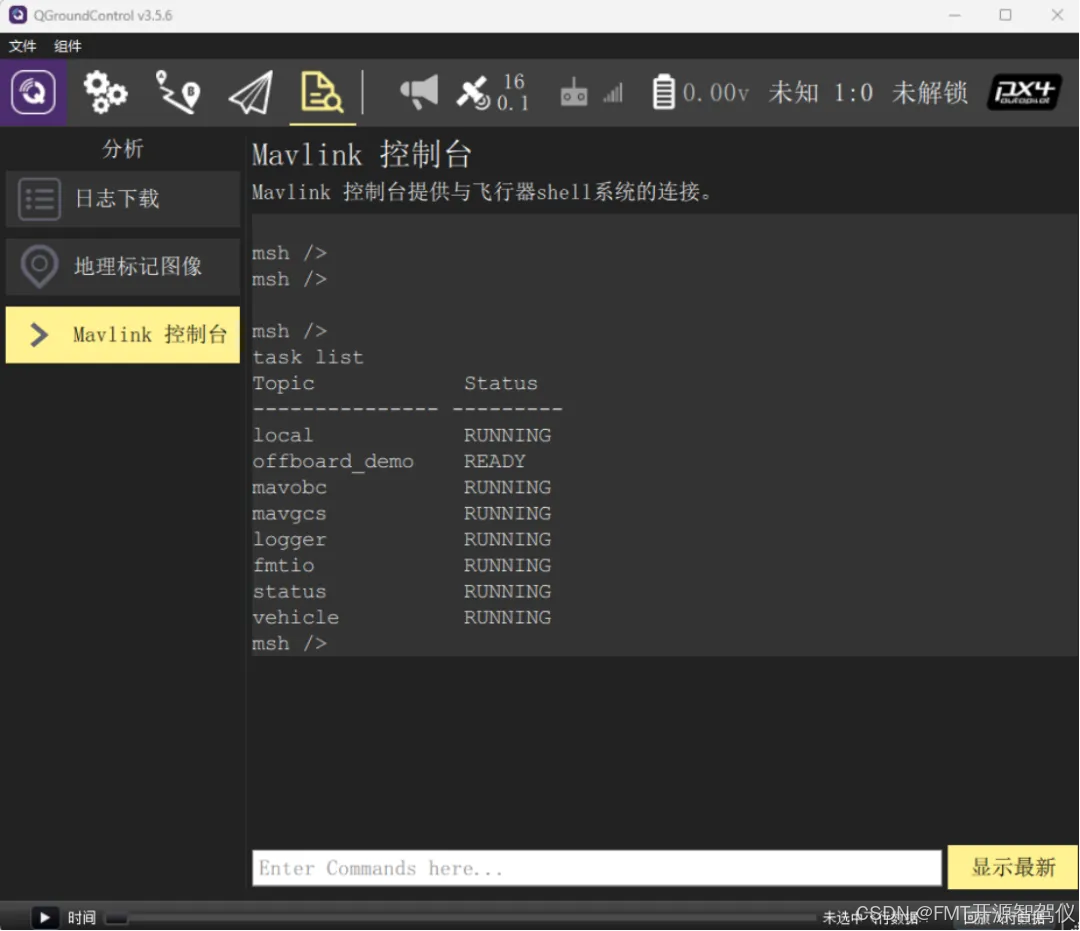The width and height of the screenshot is (1080, 931).
Task: Open the 组件 menu
Action: [x=68, y=46]
